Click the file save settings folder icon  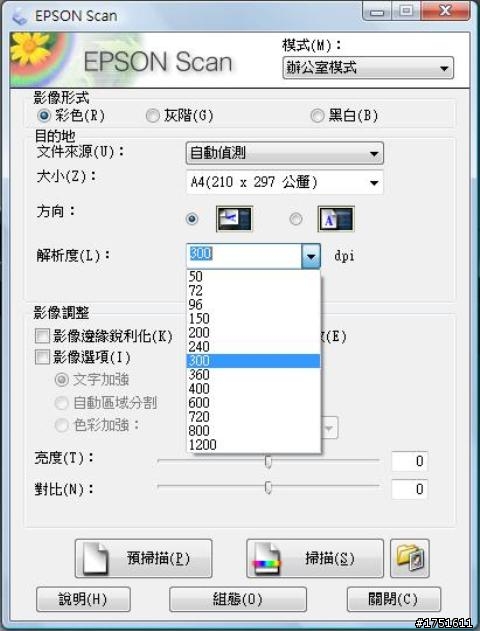[x=410, y=559]
